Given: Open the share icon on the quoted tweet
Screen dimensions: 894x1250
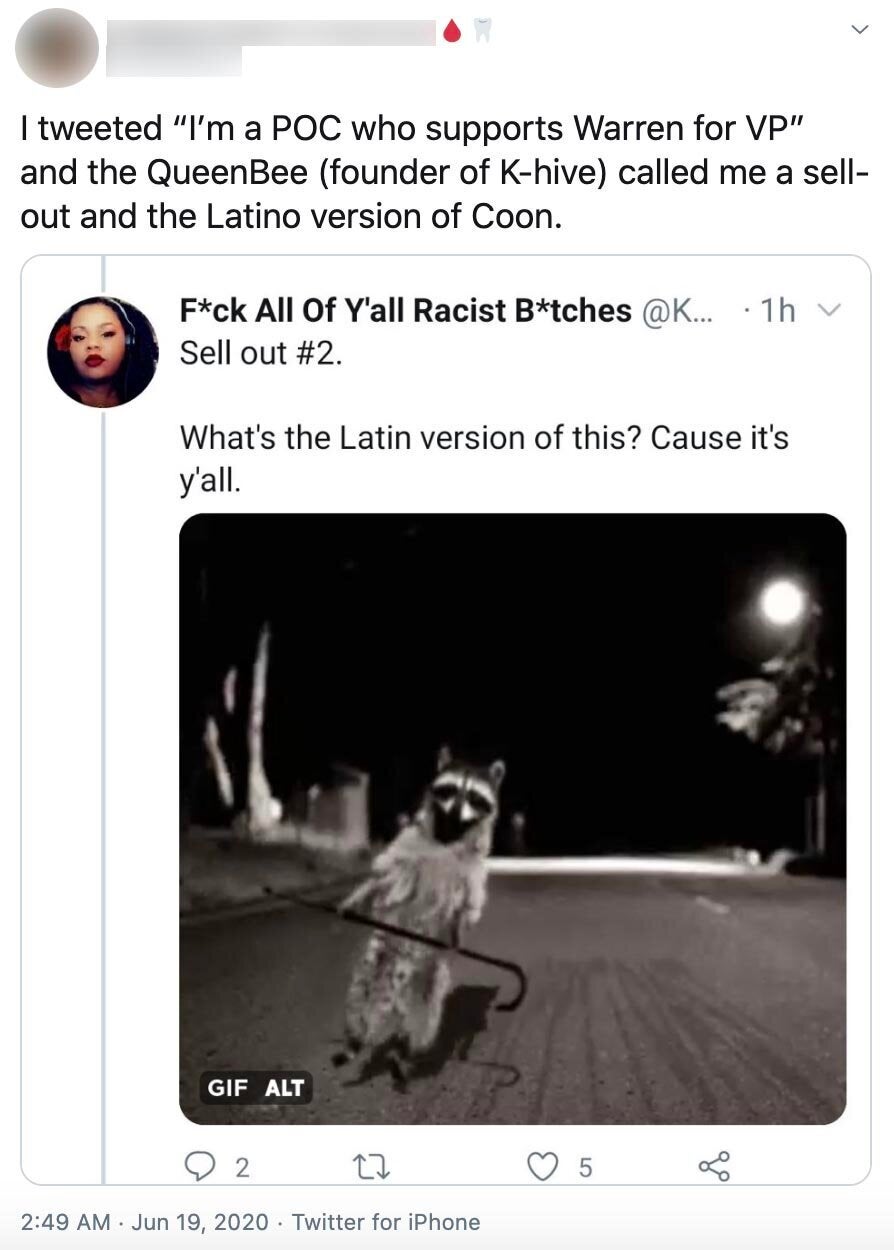Looking at the screenshot, I should coord(712,1163).
